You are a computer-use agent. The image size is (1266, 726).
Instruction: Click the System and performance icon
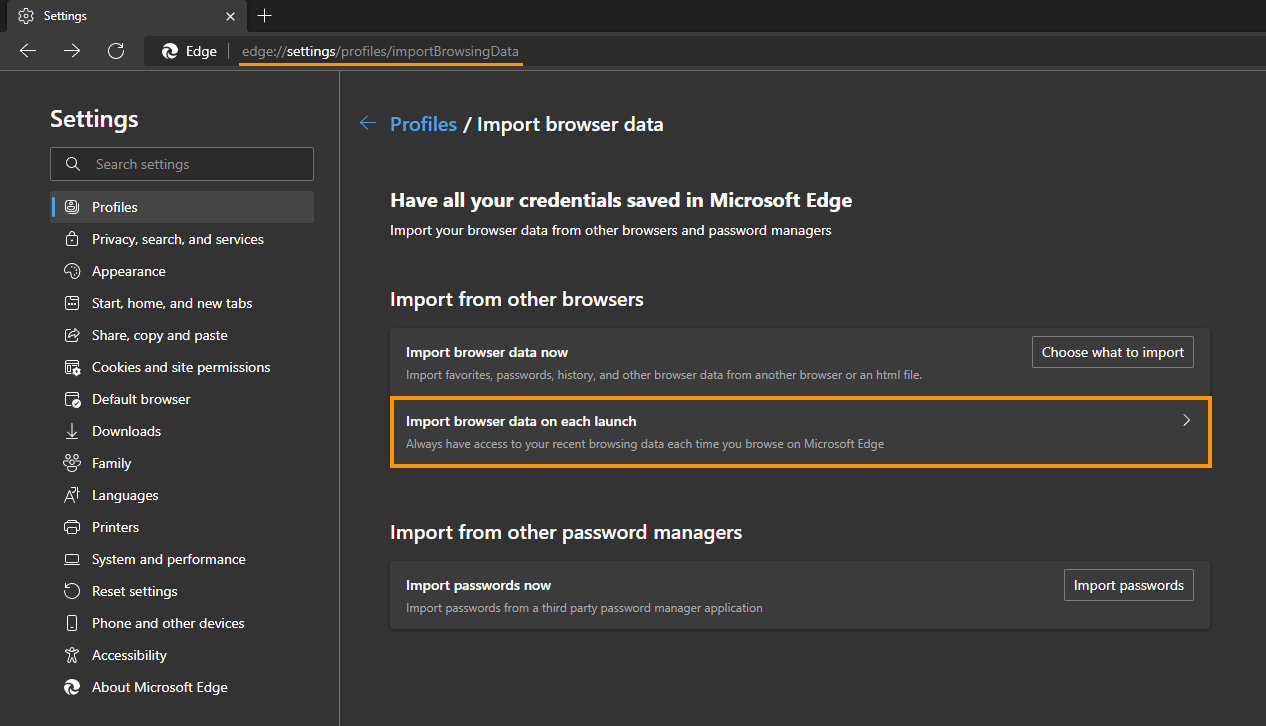(72, 559)
